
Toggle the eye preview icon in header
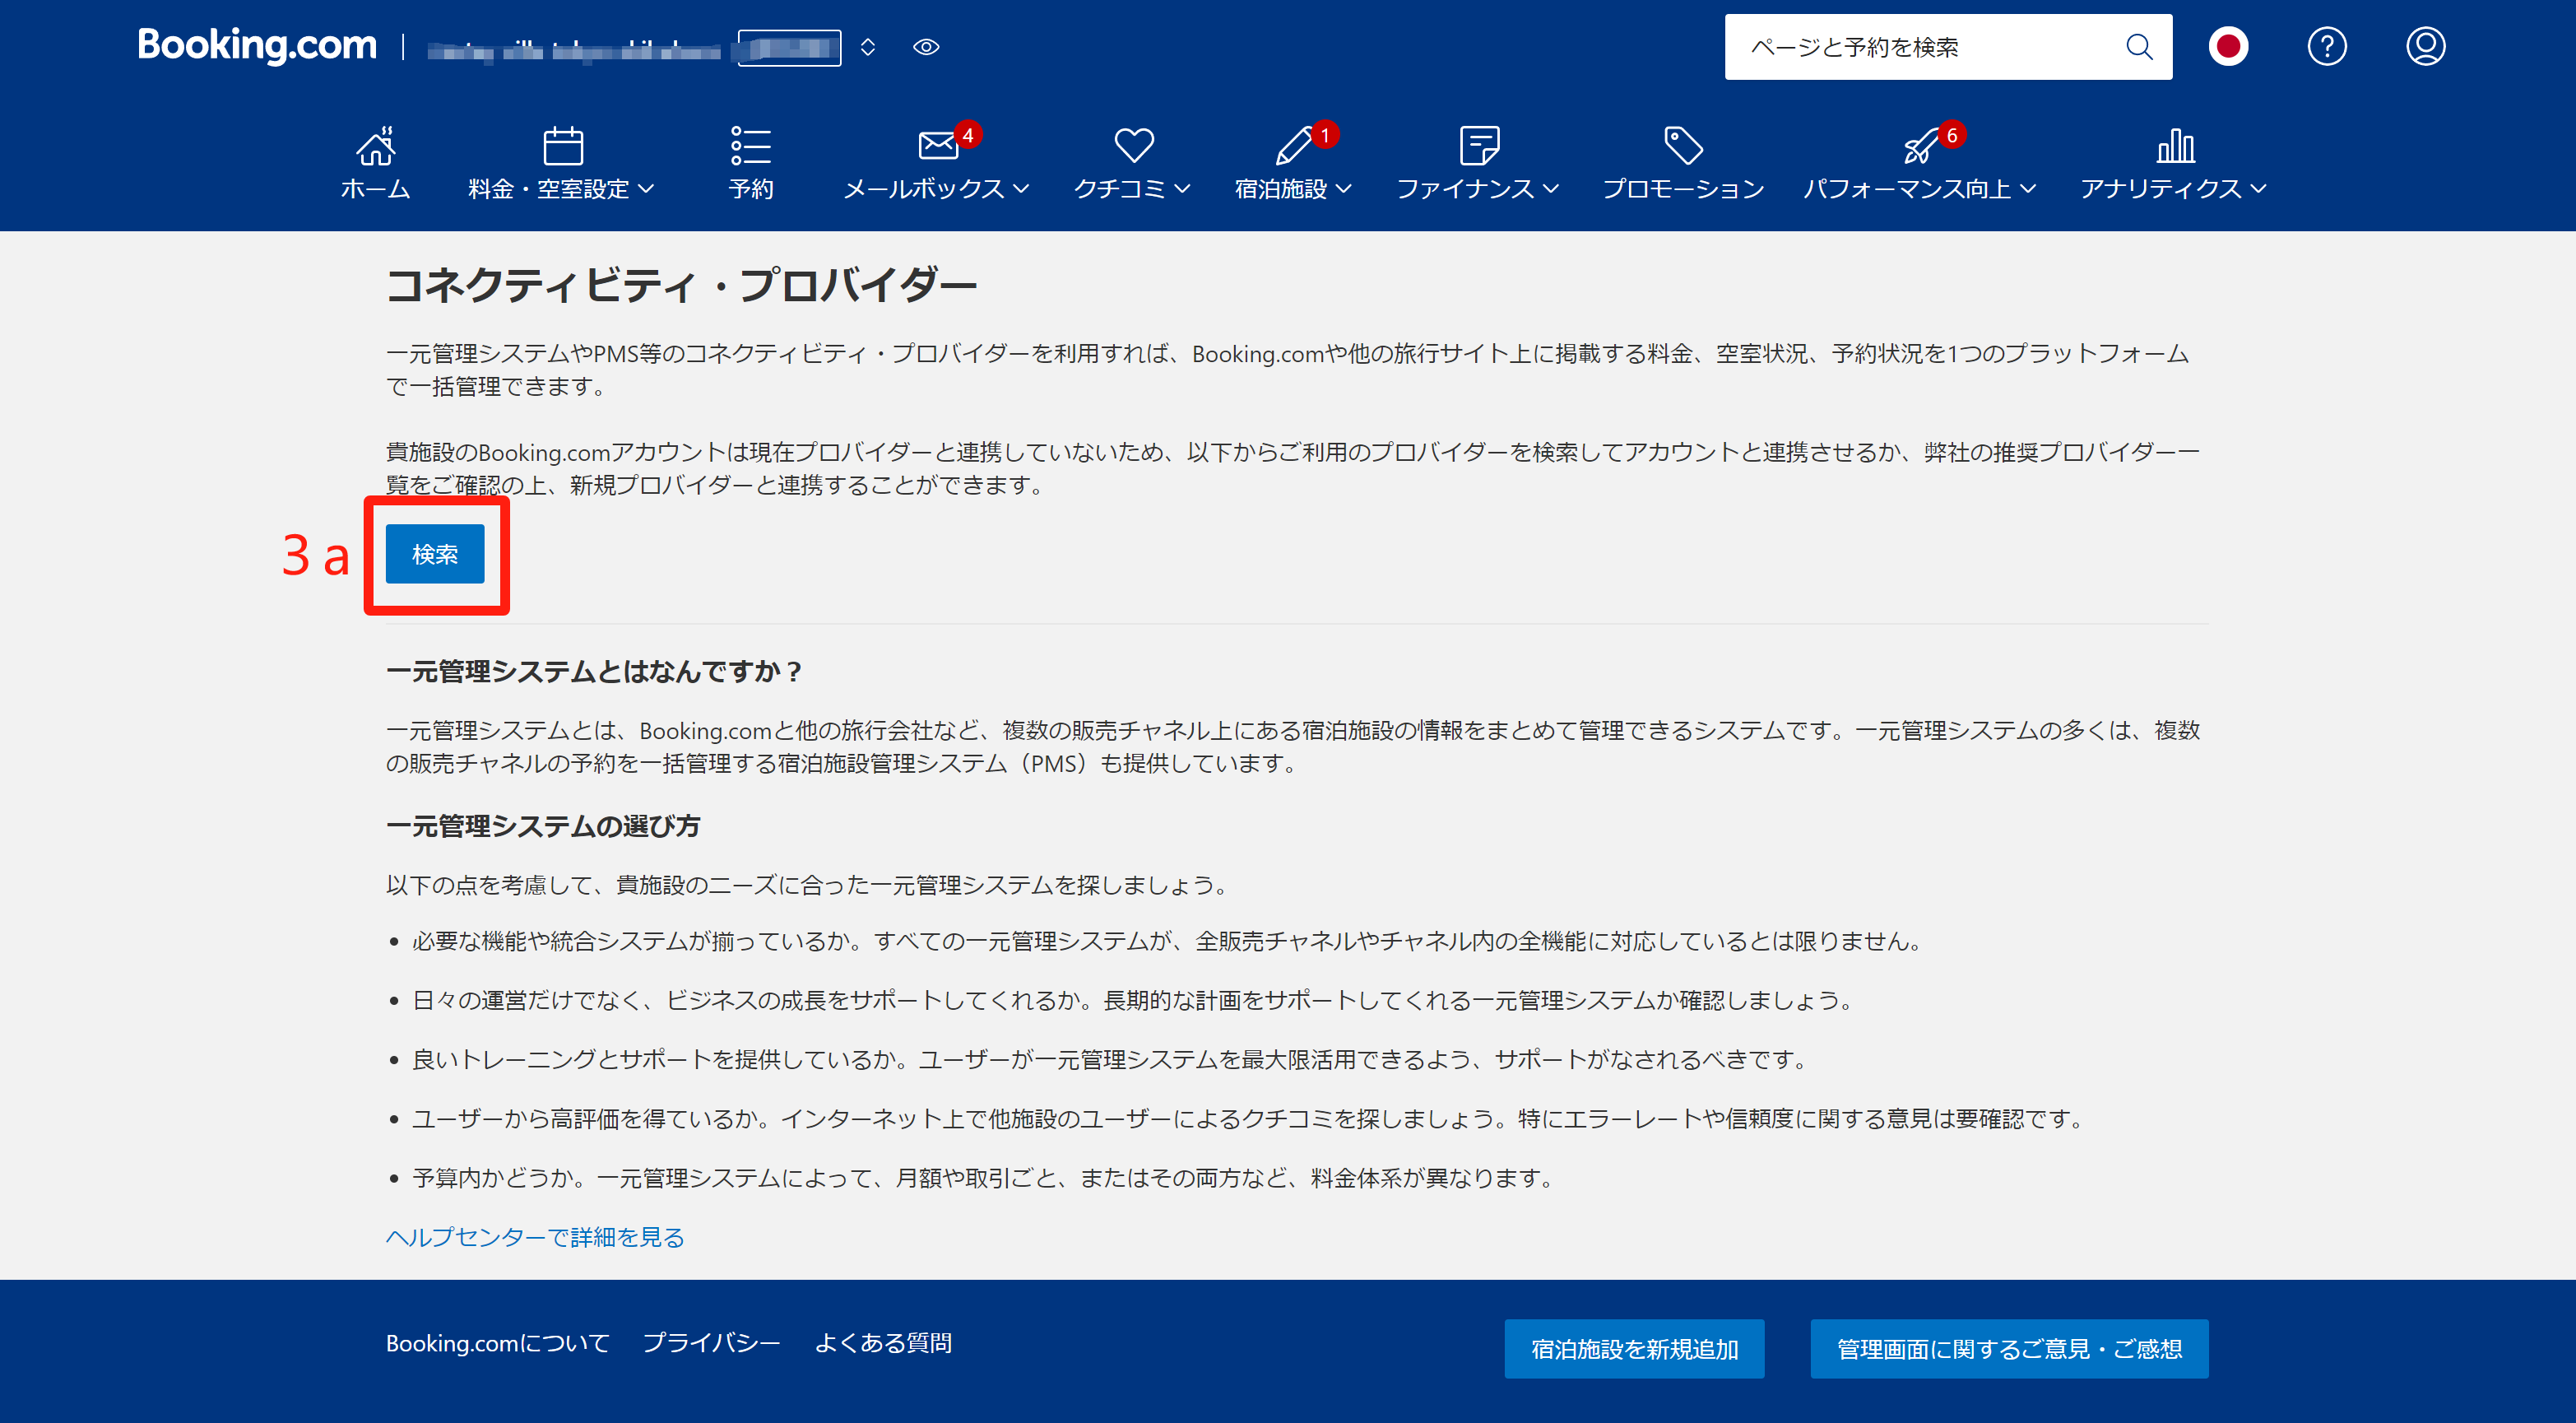pyautogui.click(x=926, y=47)
